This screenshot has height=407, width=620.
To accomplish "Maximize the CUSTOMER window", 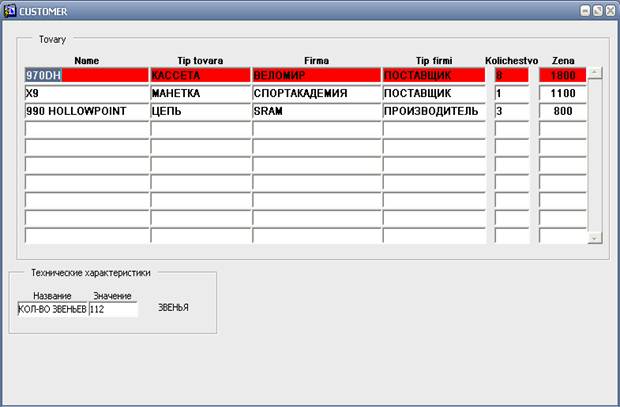I will (597, 11).
